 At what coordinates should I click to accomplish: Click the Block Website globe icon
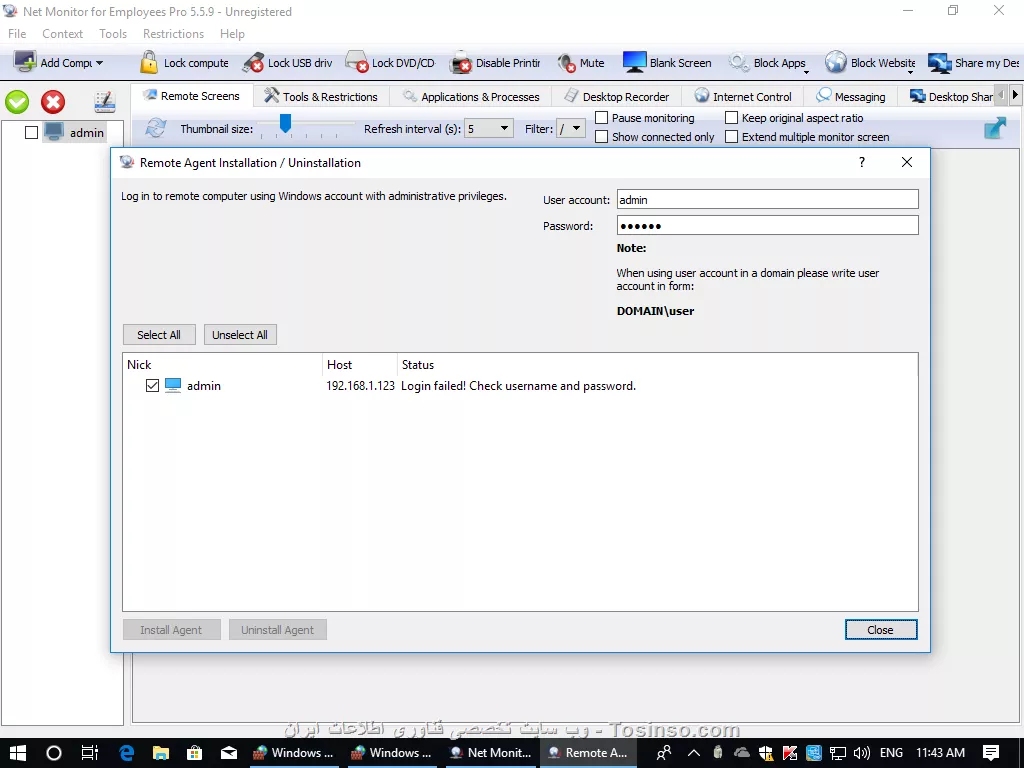835,63
